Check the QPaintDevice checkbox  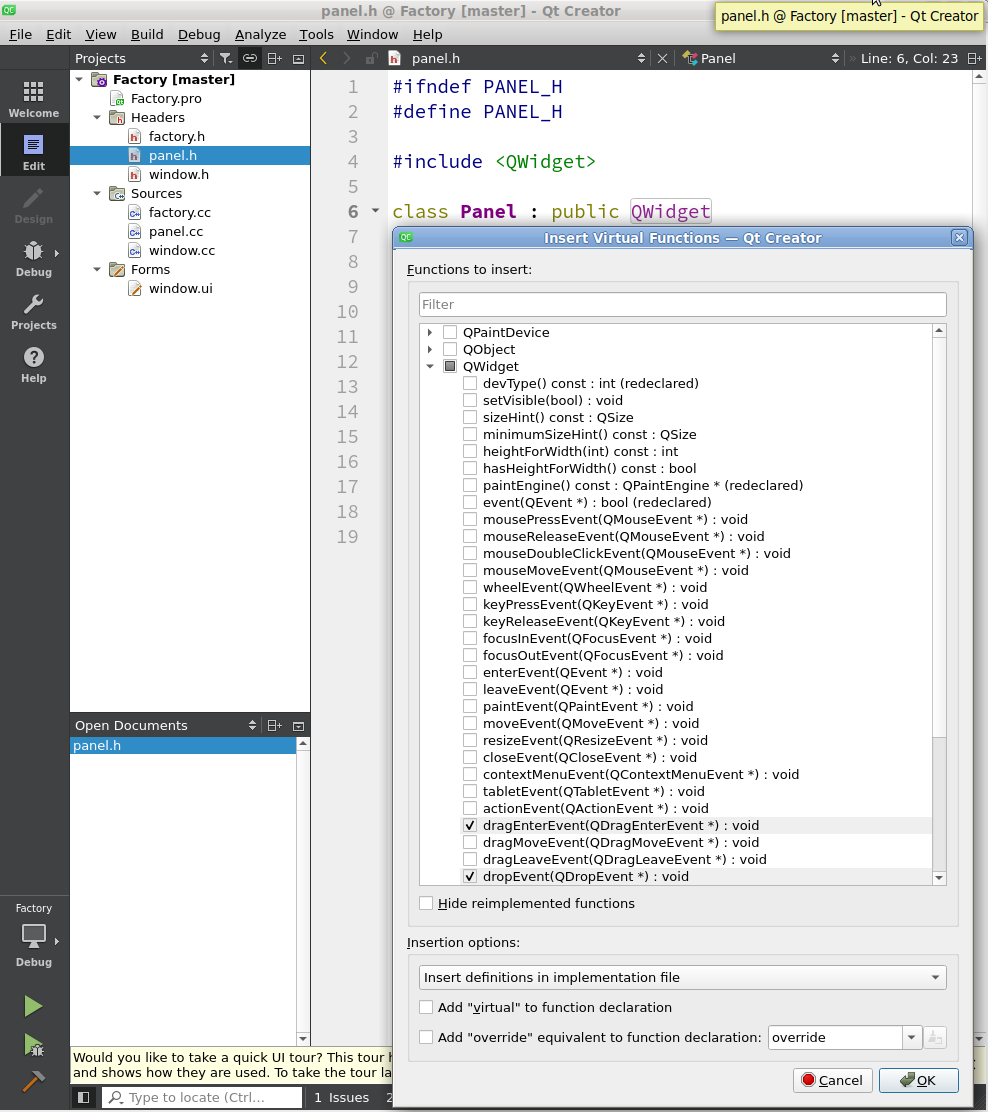(450, 332)
